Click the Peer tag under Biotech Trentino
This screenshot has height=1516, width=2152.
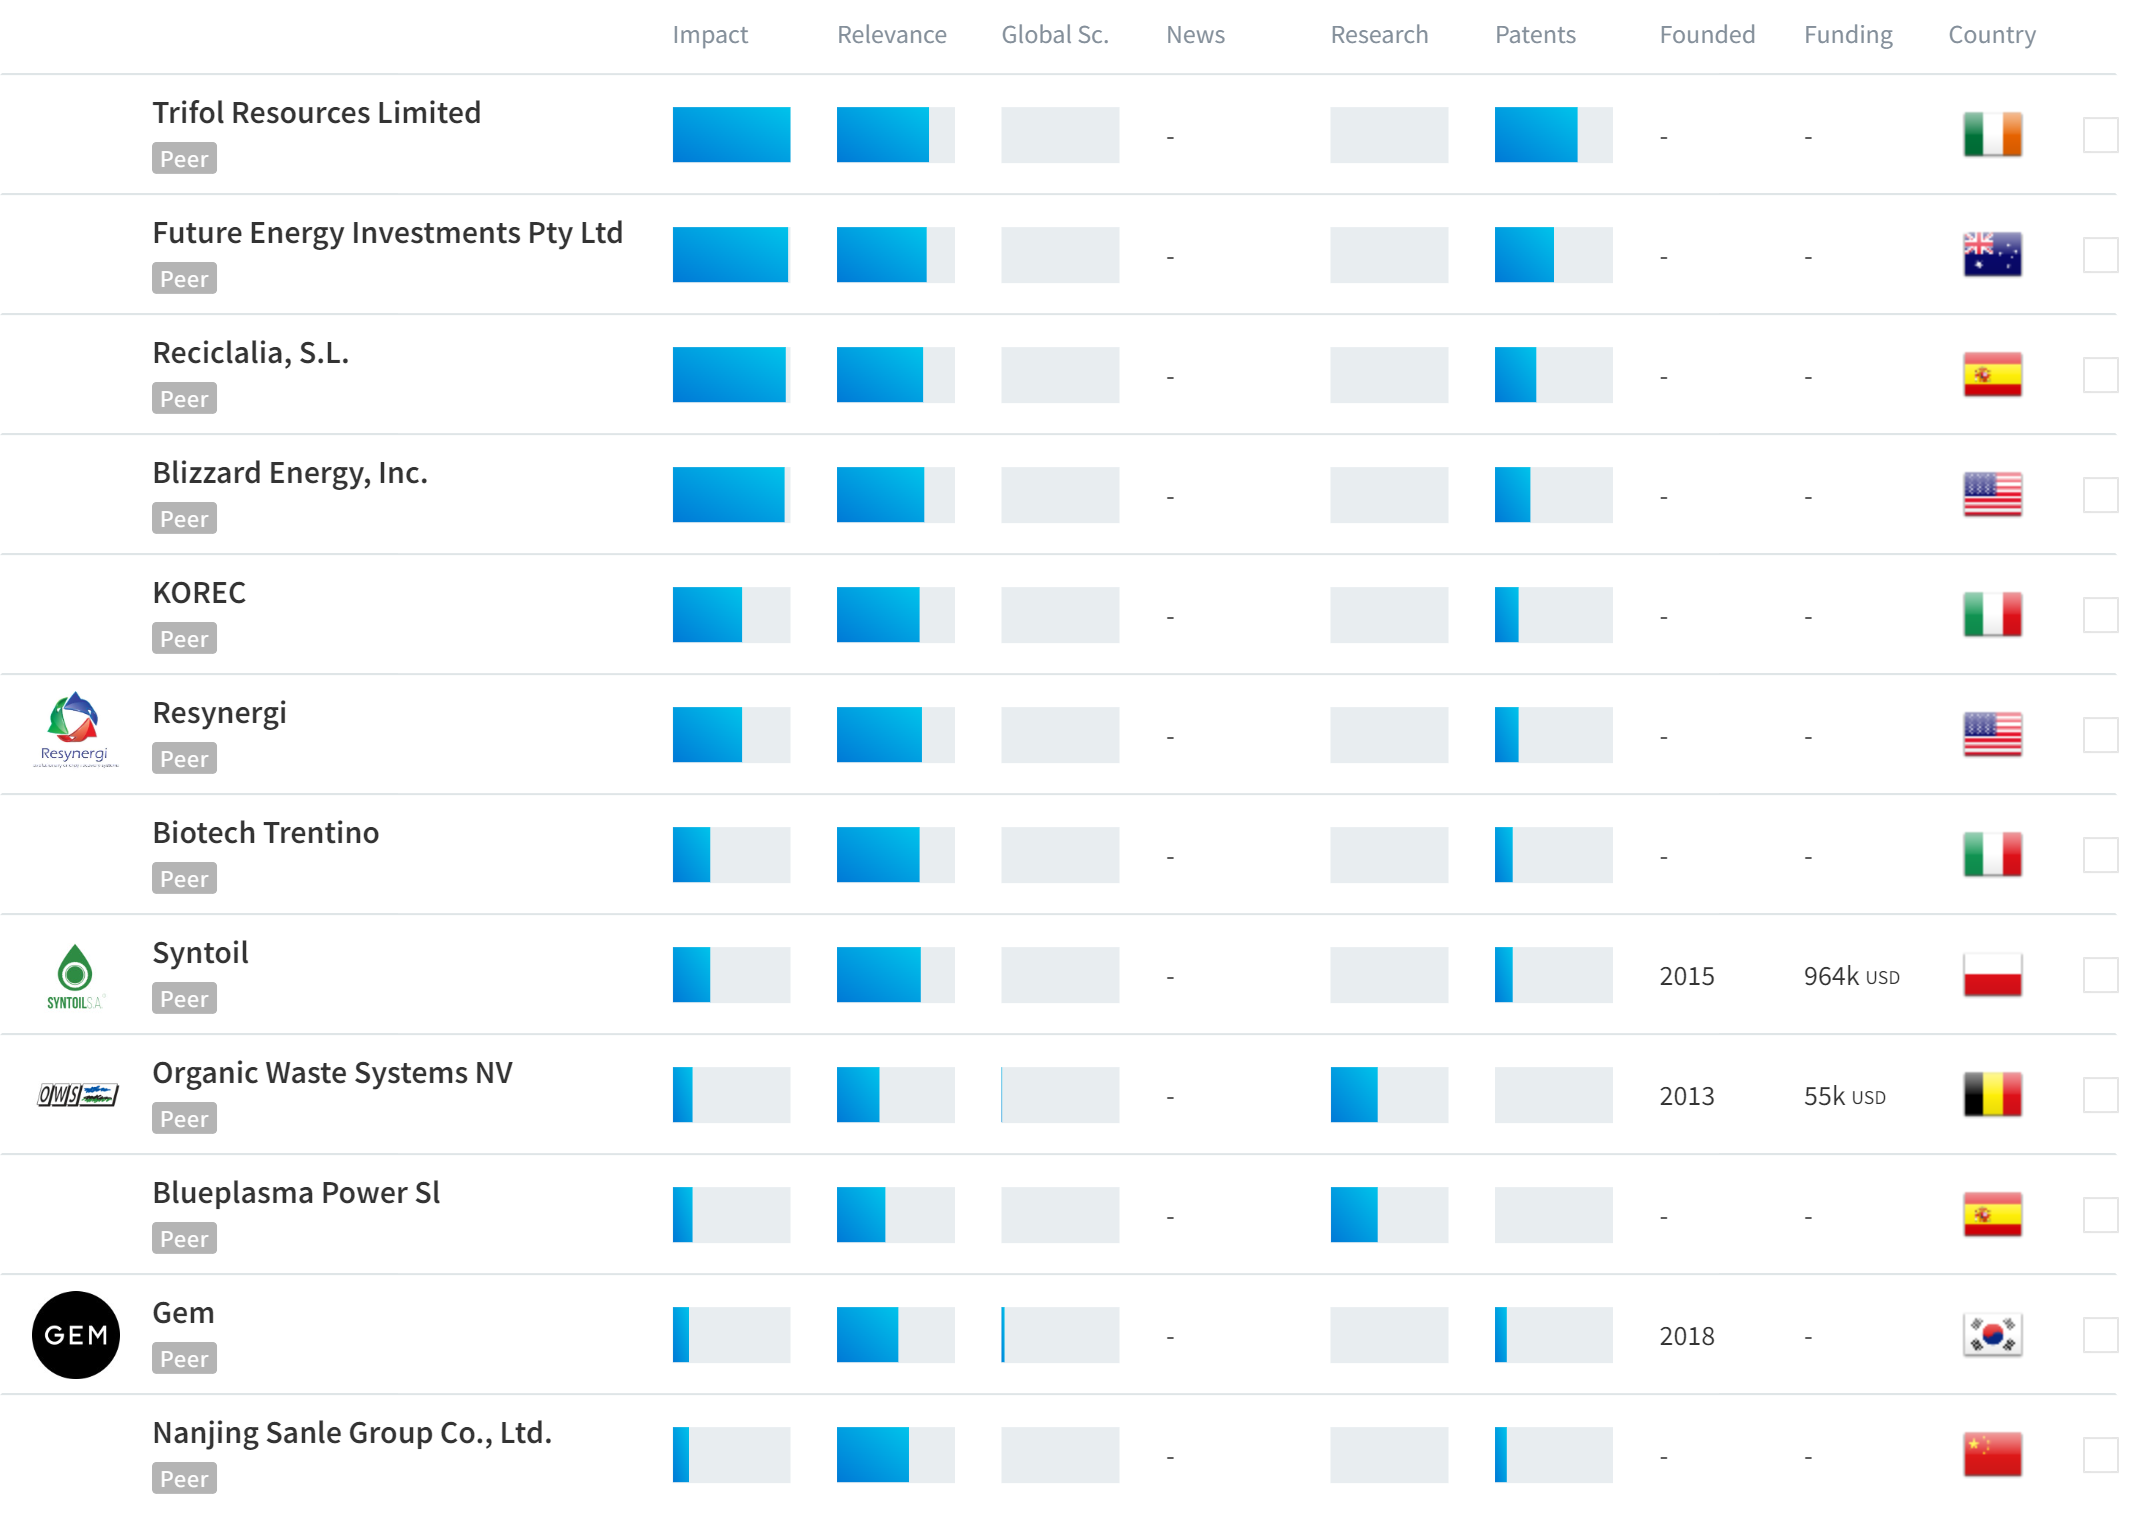[x=184, y=879]
